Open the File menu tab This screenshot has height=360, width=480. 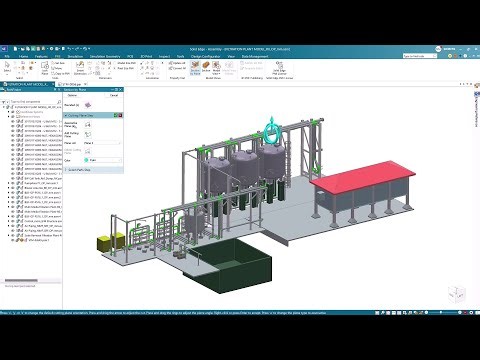[7, 56]
